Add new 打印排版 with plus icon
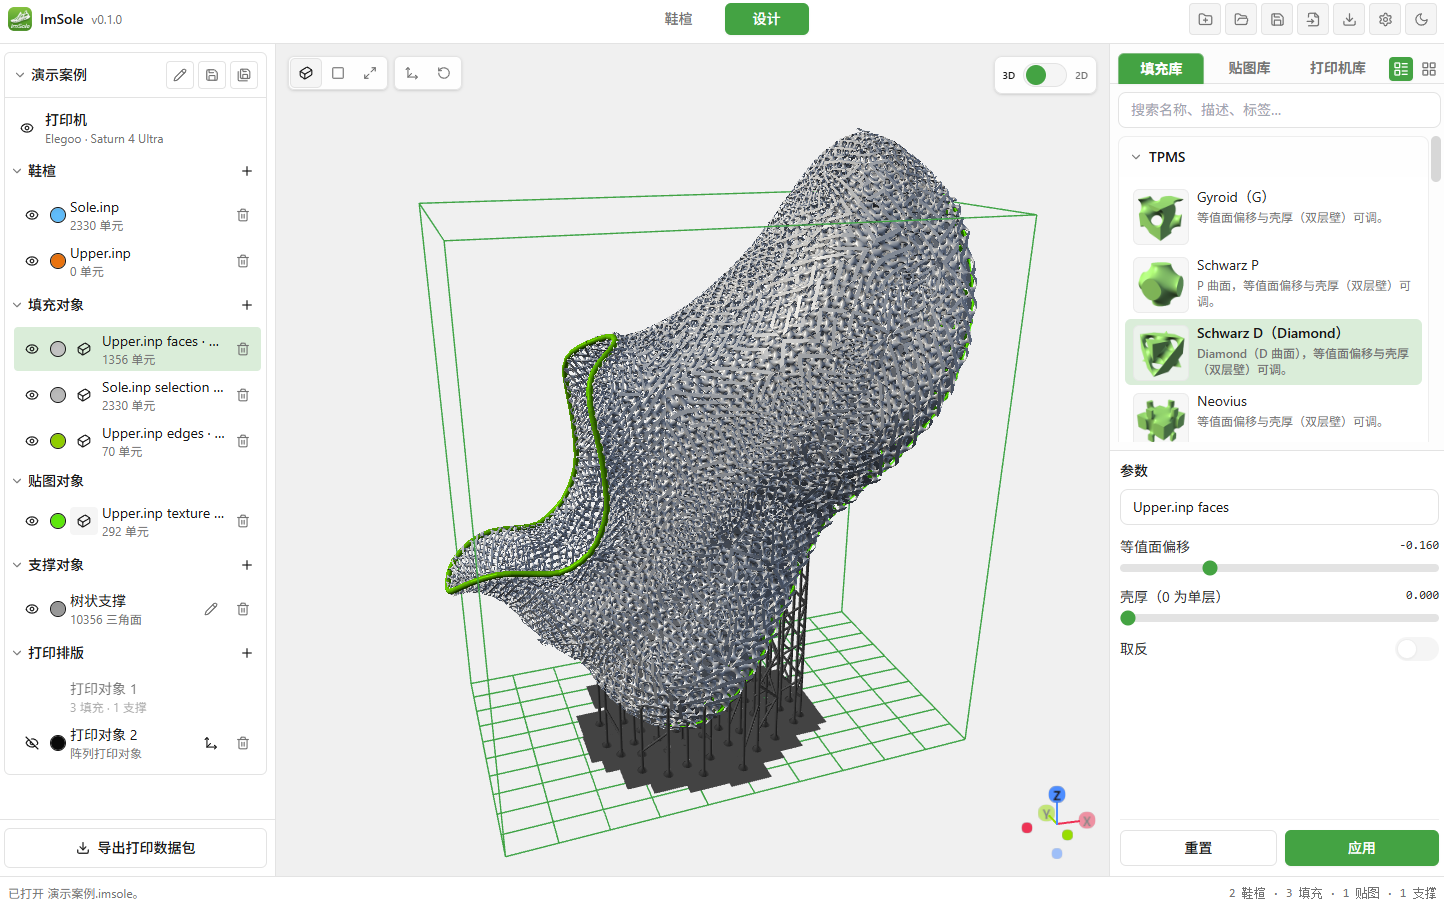This screenshot has width=1444, height=904. point(247,653)
